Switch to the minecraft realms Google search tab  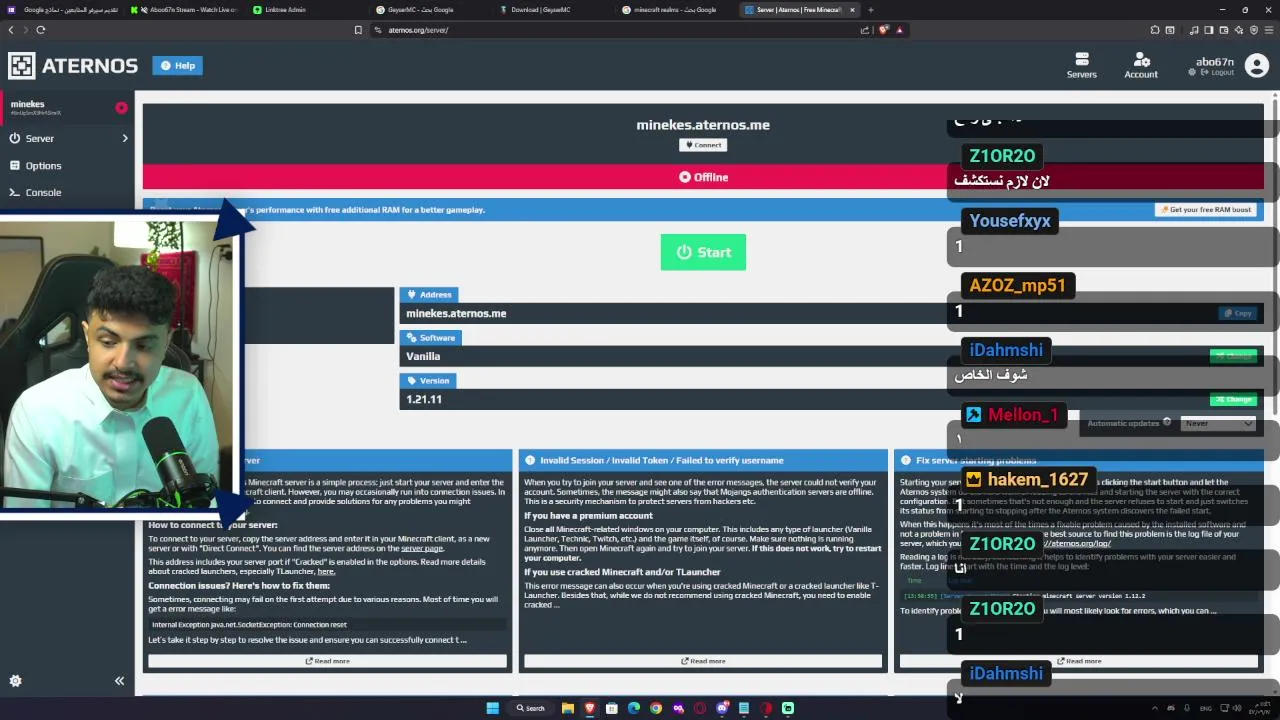[x=675, y=10]
